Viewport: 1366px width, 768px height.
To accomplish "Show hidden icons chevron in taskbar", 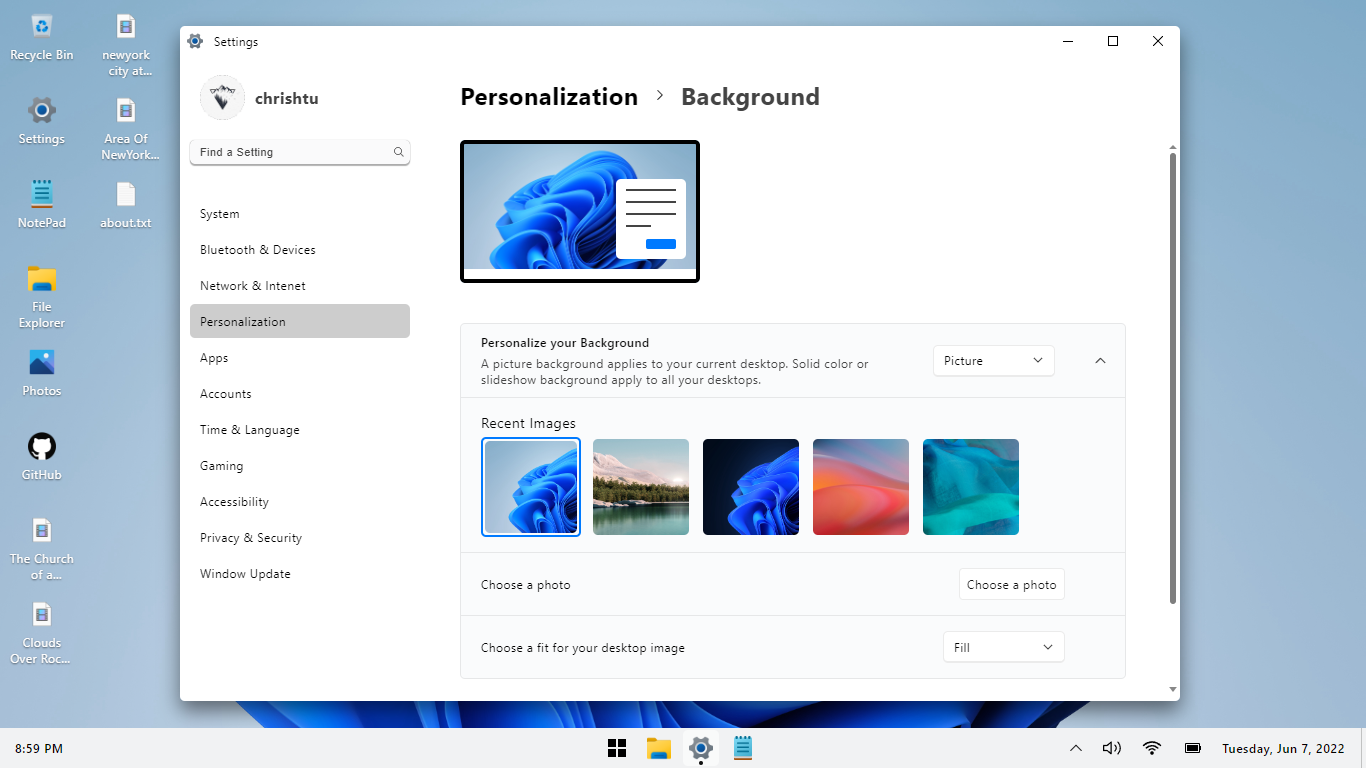I will point(1076,748).
